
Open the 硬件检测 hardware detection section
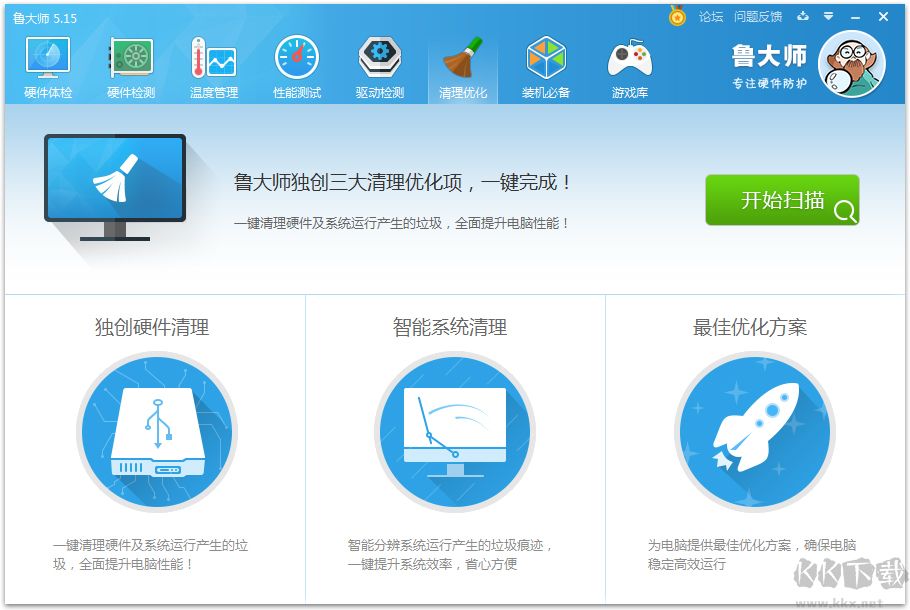click(131, 68)
